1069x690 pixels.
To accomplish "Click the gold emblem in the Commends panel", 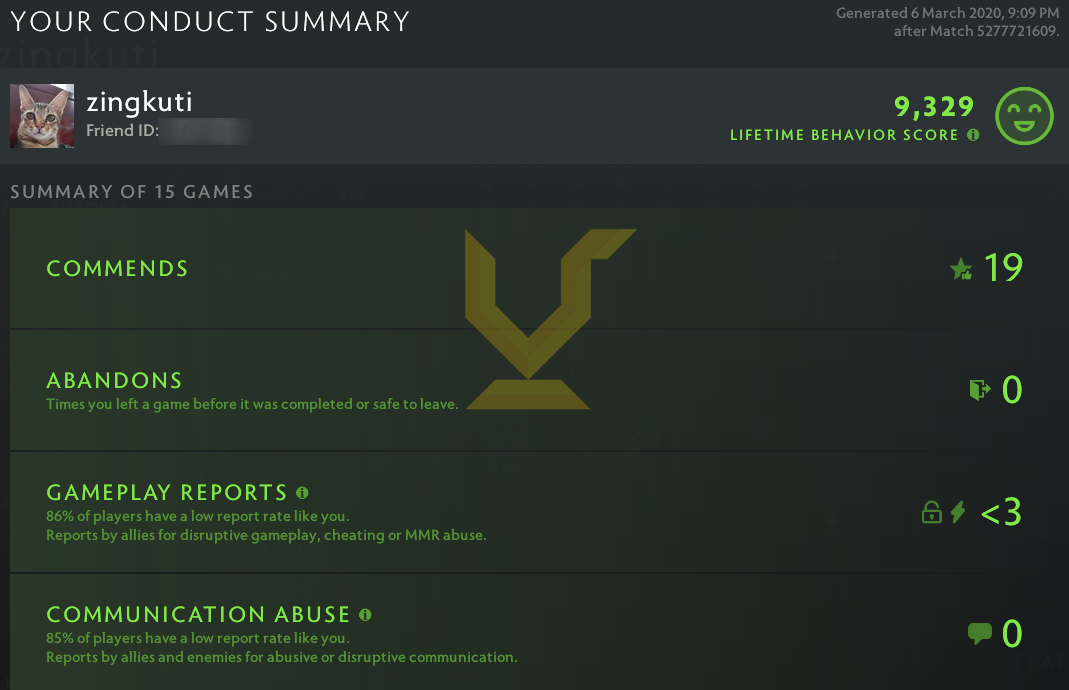I will pos(538,318).
